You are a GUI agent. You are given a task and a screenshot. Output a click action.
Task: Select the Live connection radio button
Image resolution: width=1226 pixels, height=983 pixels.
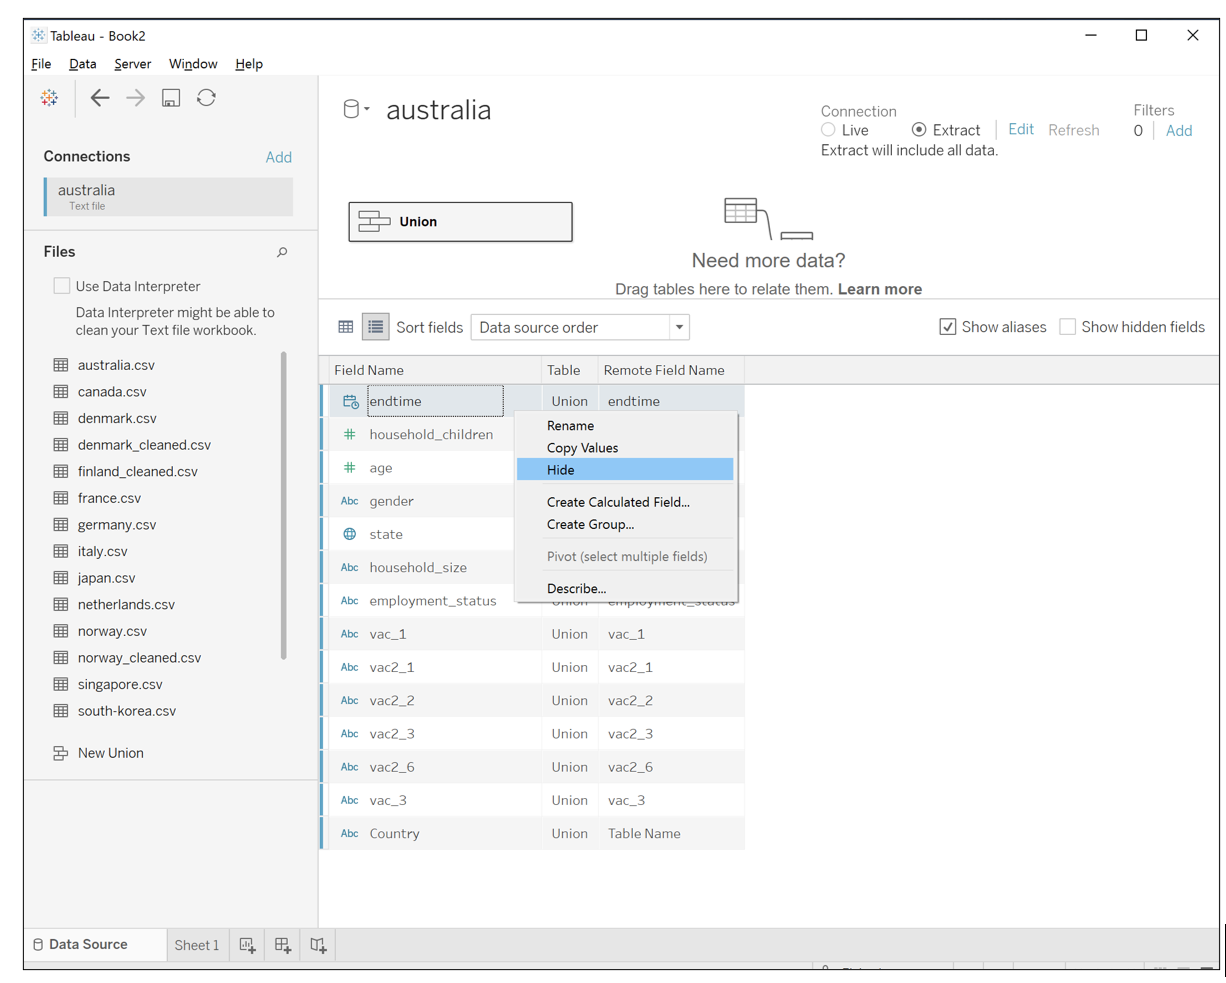pyautogui.click(x=828, y=130)
